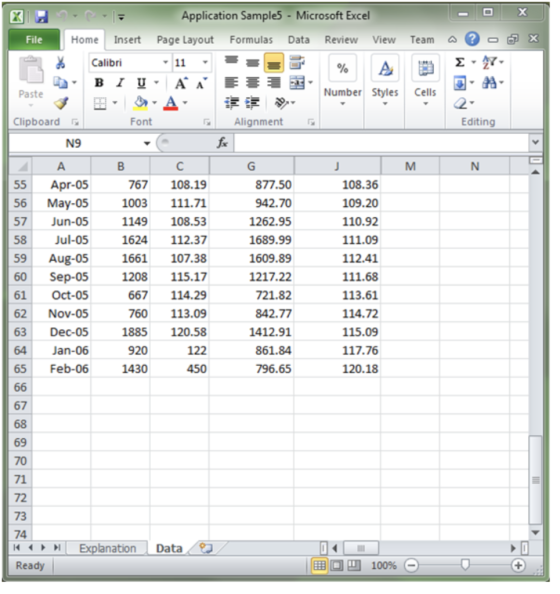This screenshot has width=560, height=594.
Task: Click the zoom slider handle
Action: click(x=465, y=565)
